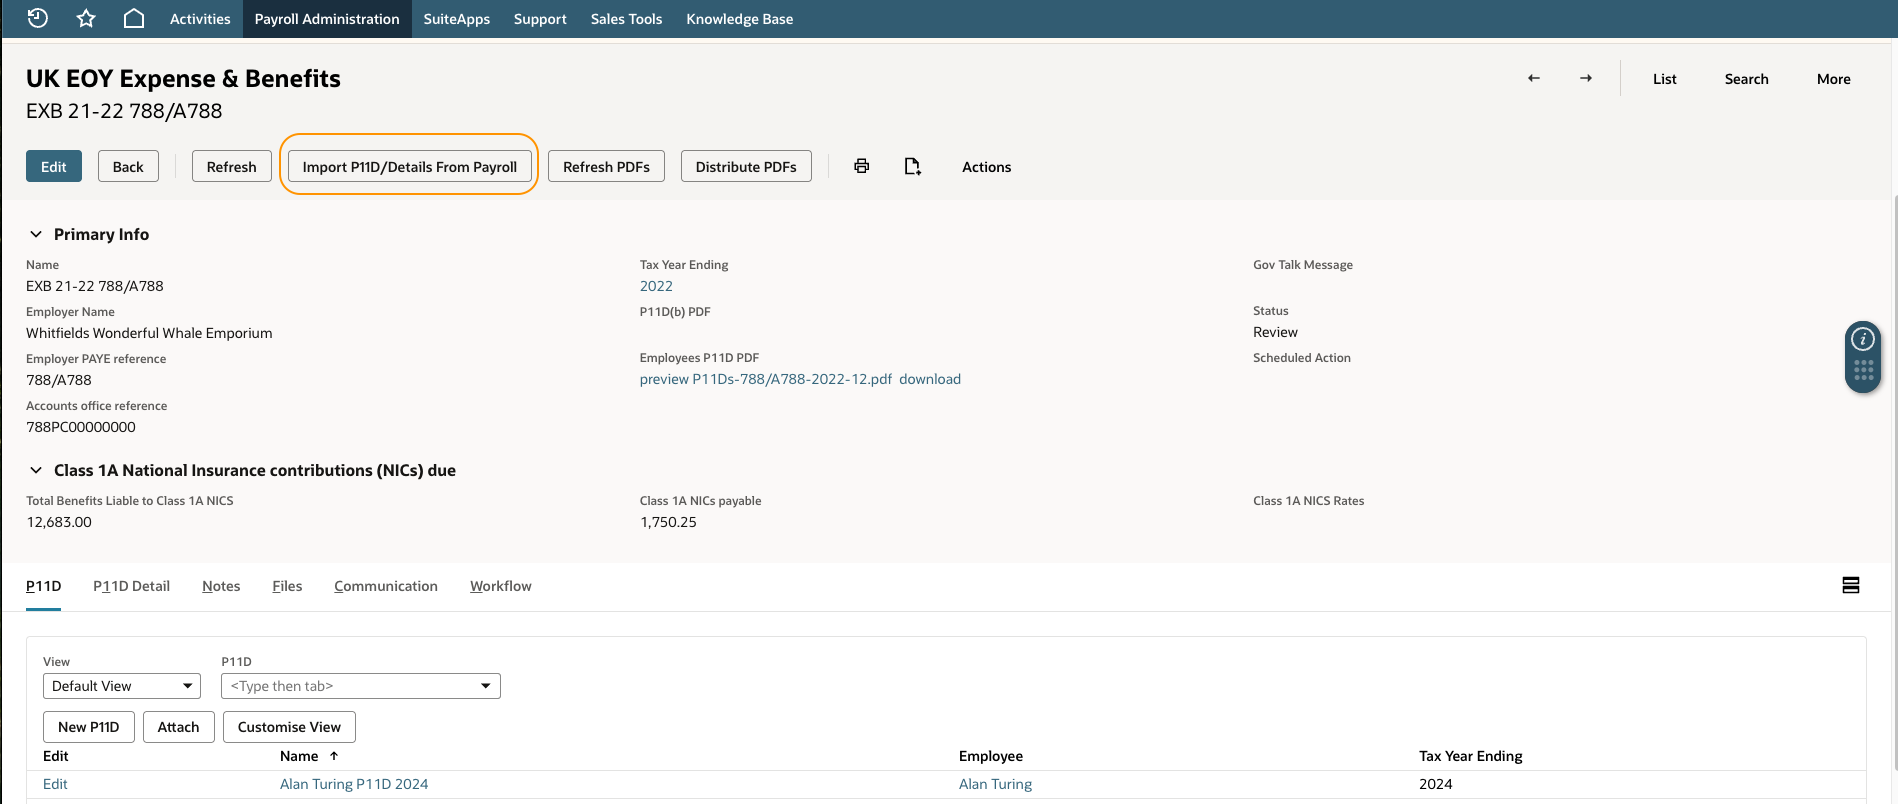The image size is (1898, 804).
Task: Sort by Name column ascending arrow
Action: pyautogui.click(x=334, y=756)
